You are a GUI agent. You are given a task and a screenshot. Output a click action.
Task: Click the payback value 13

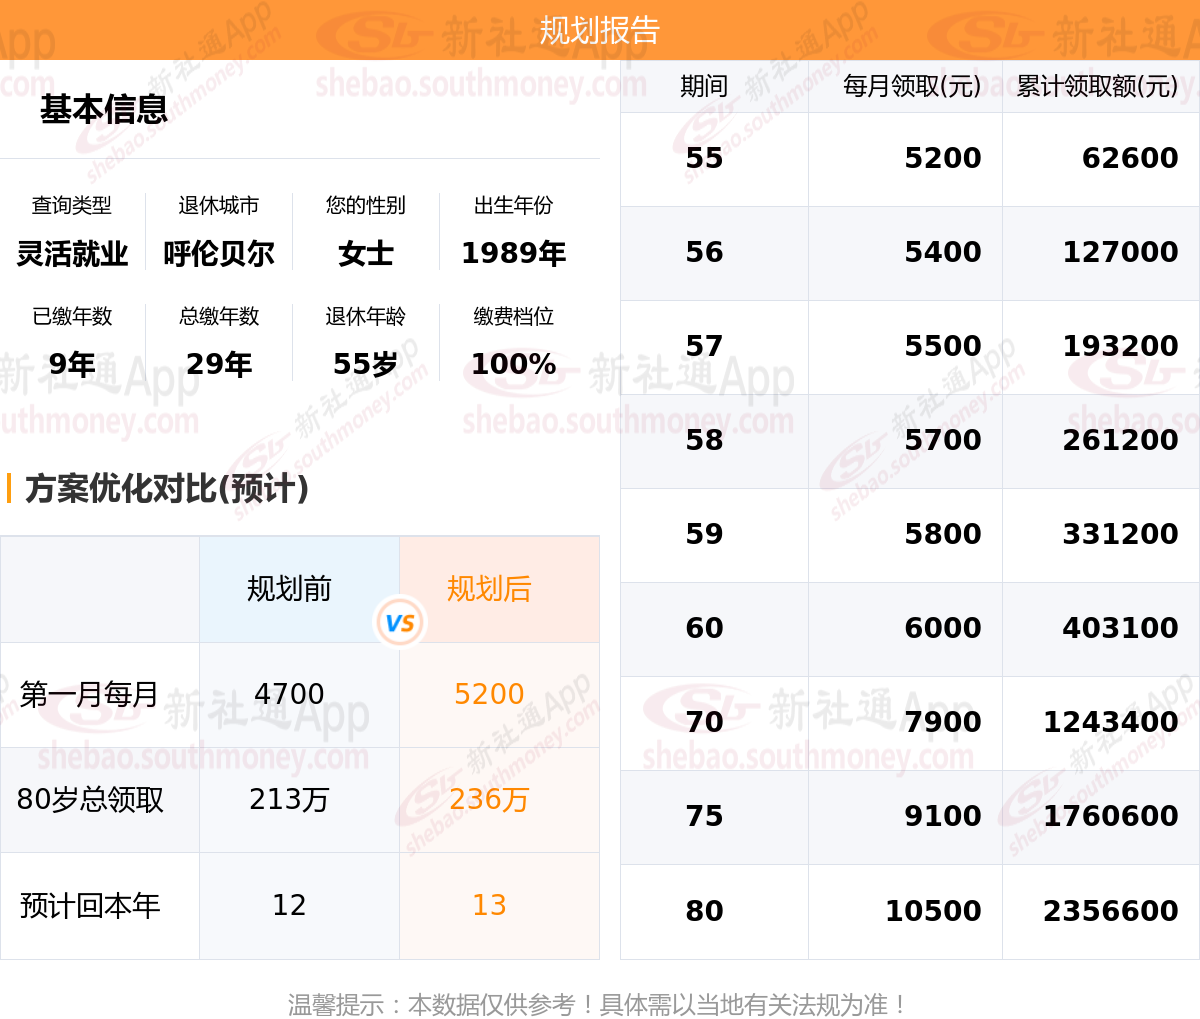pos(489,905)
